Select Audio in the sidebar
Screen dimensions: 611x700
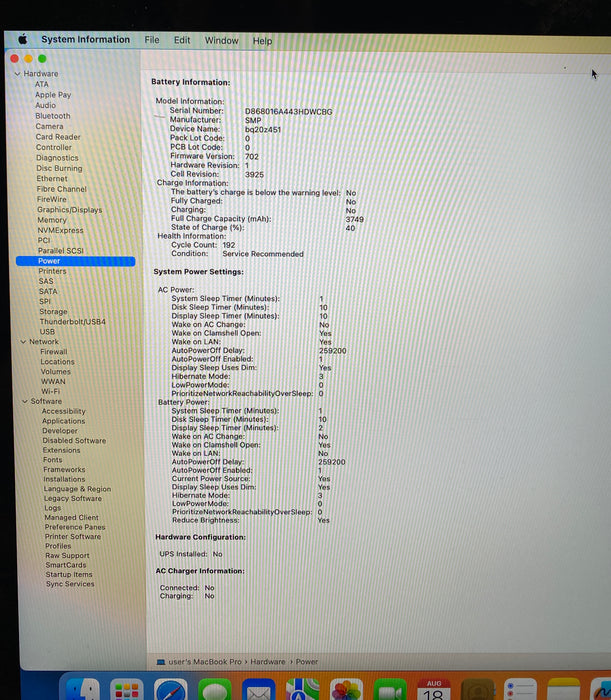[x=46, y=105]
